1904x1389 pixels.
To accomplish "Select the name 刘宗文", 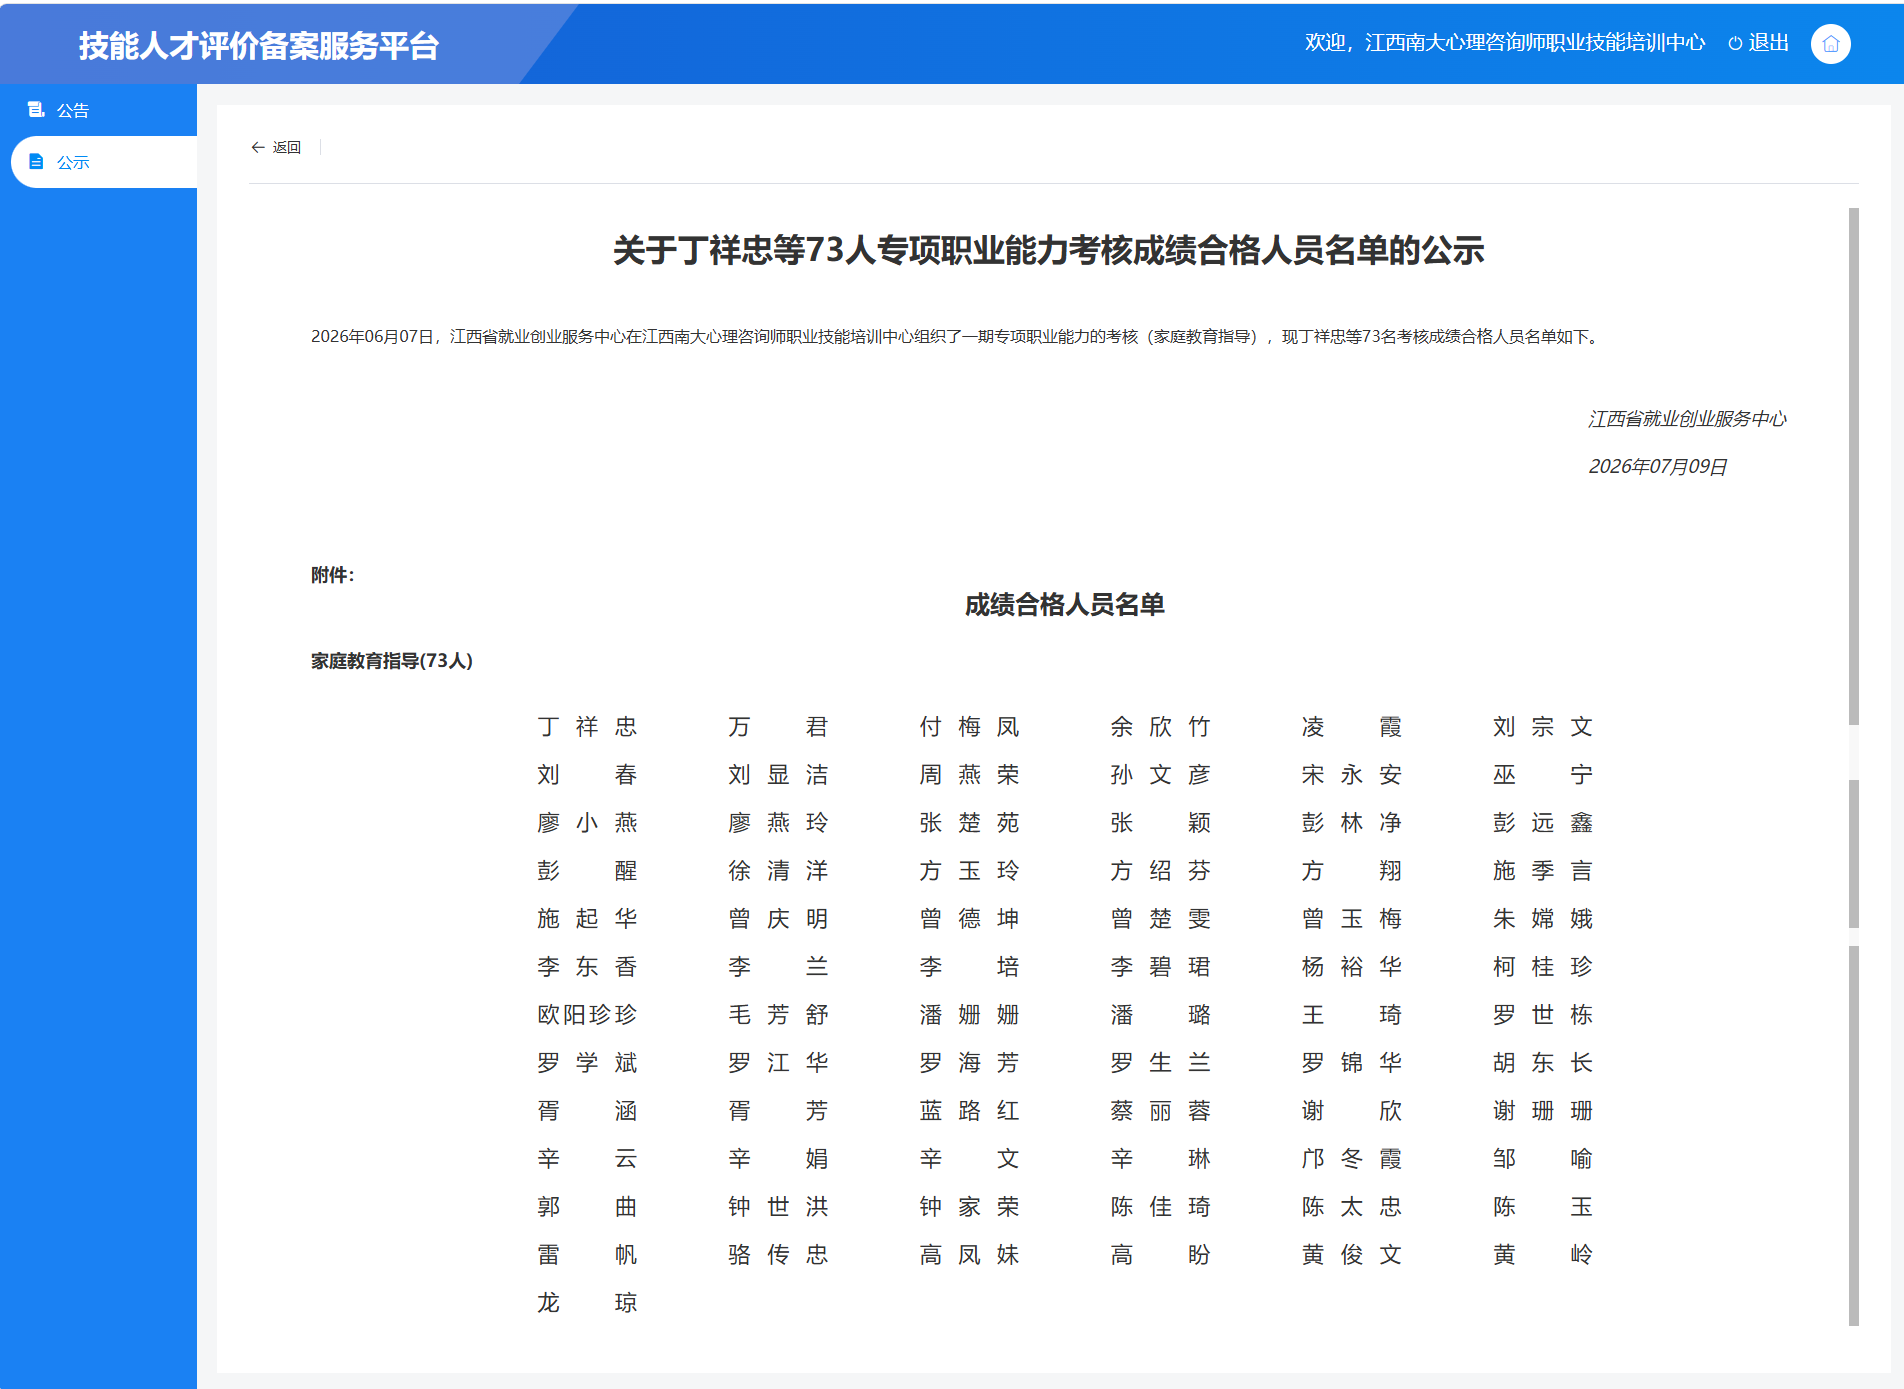I will click(x=1542, y=727).
